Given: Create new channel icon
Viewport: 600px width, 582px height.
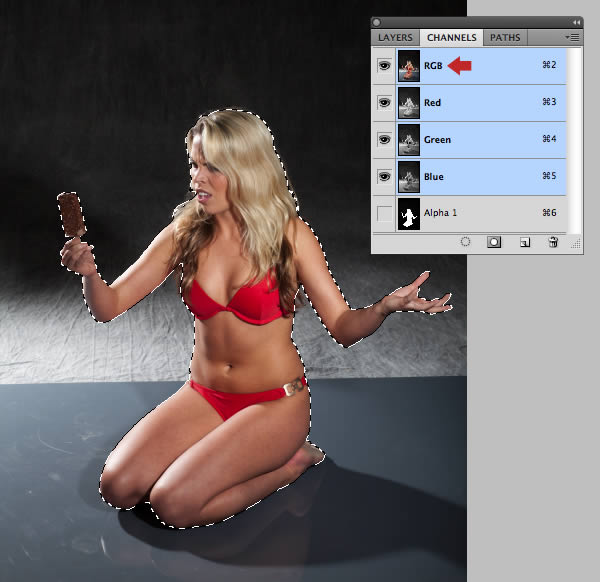Looking at the screenshot, I should (525, 242).
